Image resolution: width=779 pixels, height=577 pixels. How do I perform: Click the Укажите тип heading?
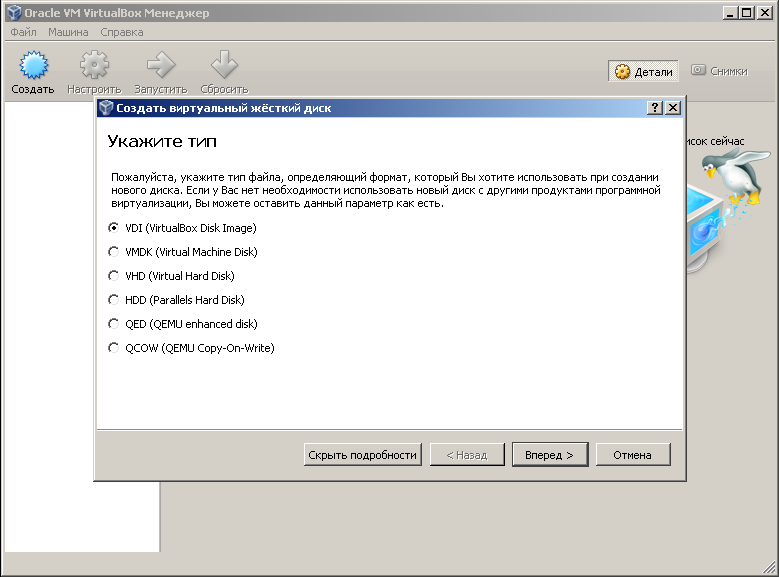[x=162, y=142]
